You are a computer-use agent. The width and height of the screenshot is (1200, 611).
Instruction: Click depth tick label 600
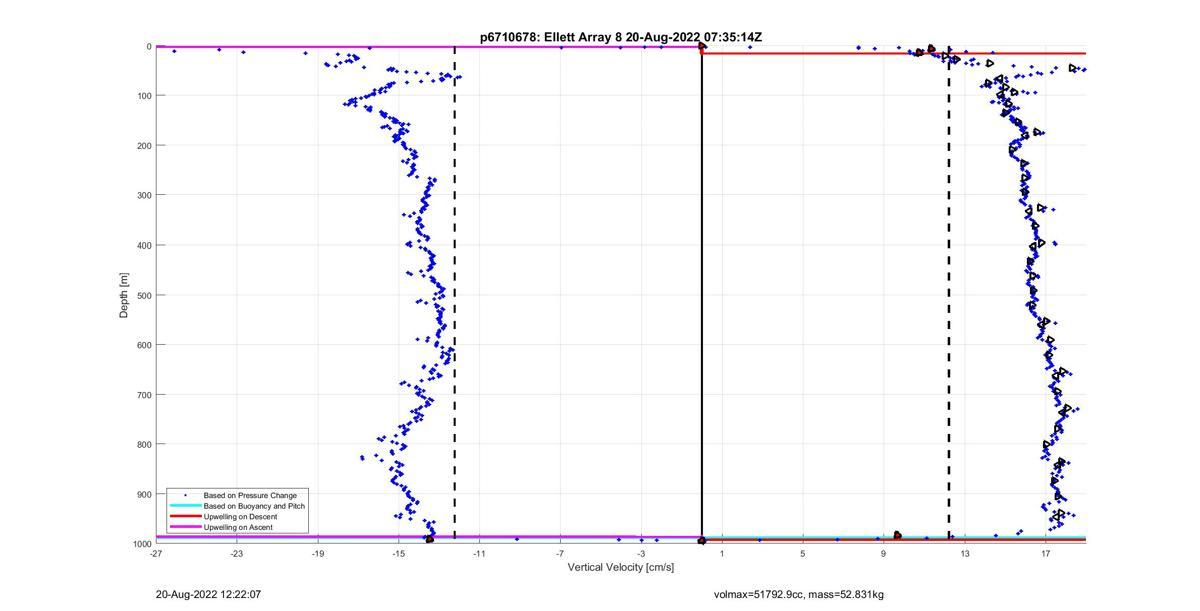point(144,345)
